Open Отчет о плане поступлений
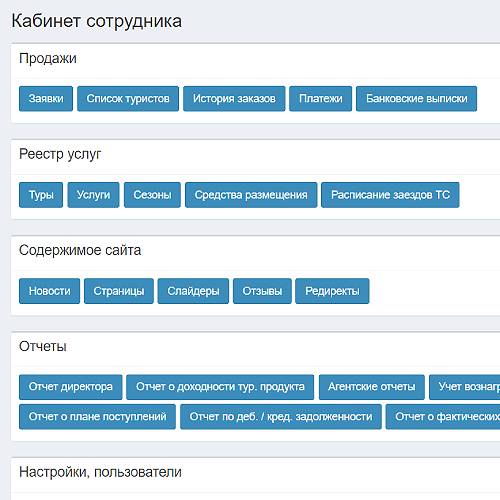This screenshot has height=500, width=500. [97, 417]
